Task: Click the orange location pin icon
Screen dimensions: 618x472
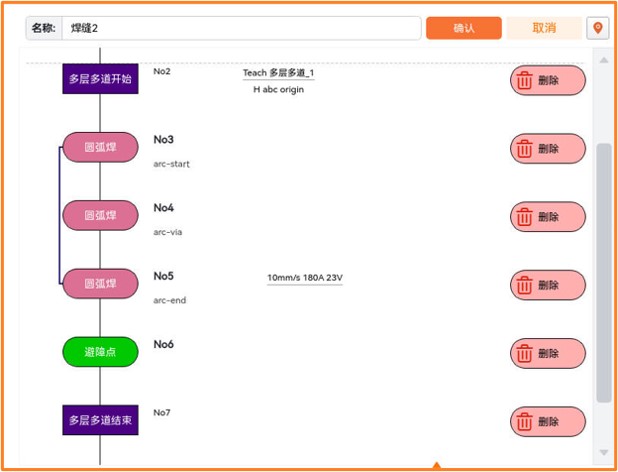Action: point(598,28)
